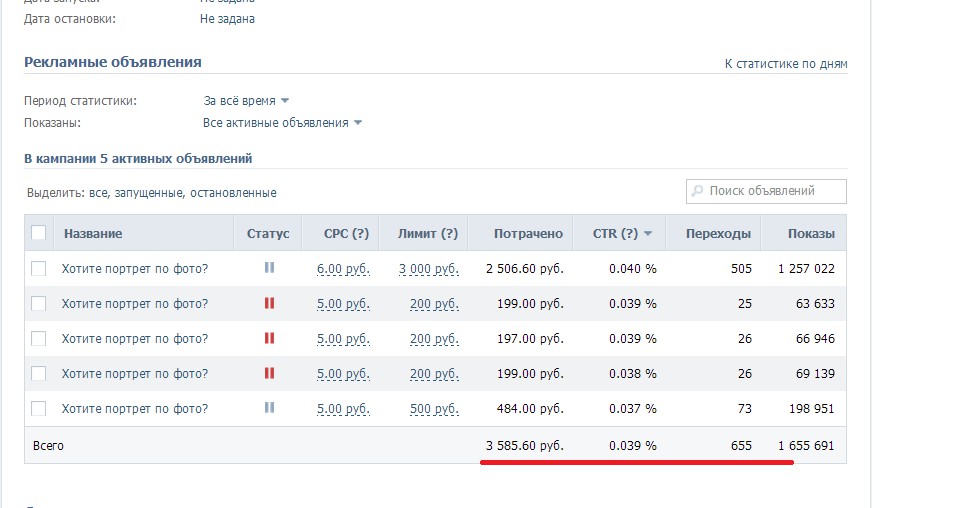The height and width of the screenshot is (508, 972).
Task: Click the «Показы» column header
Action: (810, 233)
